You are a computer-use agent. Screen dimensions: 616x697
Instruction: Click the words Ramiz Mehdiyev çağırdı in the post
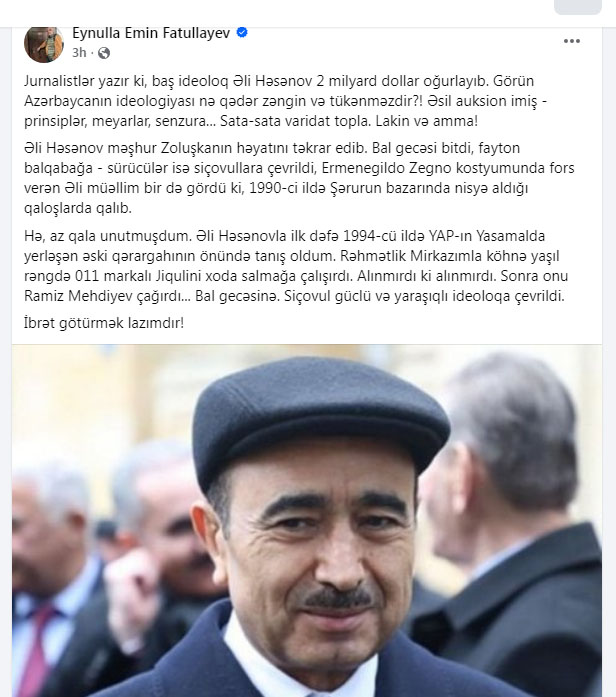coord(107,296)
